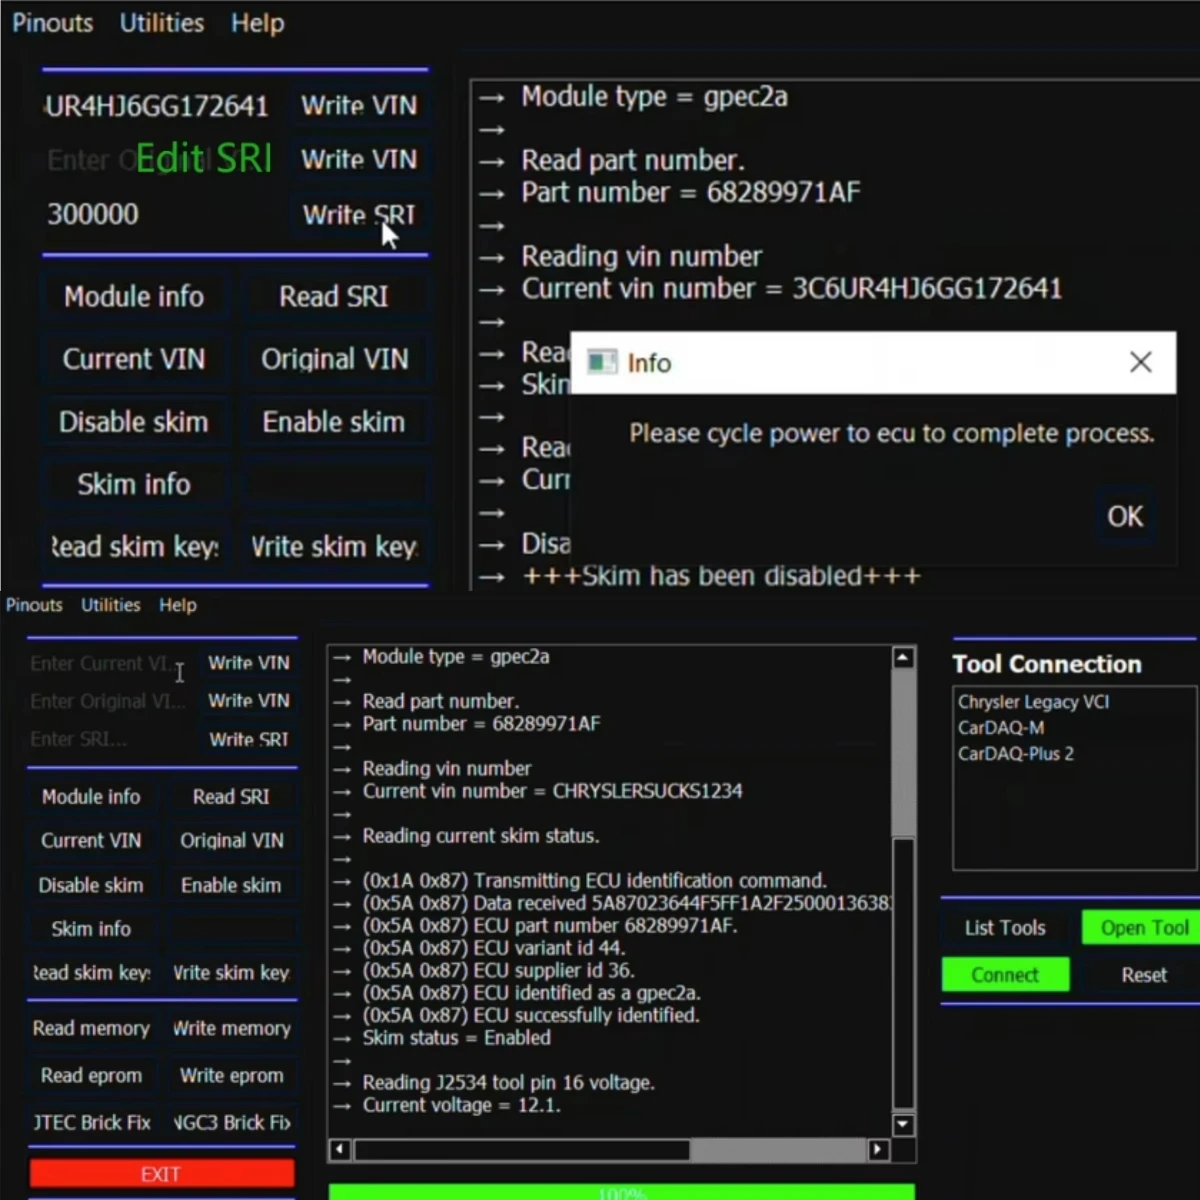The image size is (1200, 1200).
Task: Run the JTEC Brick Fix
Action: tap(91, 1122)
